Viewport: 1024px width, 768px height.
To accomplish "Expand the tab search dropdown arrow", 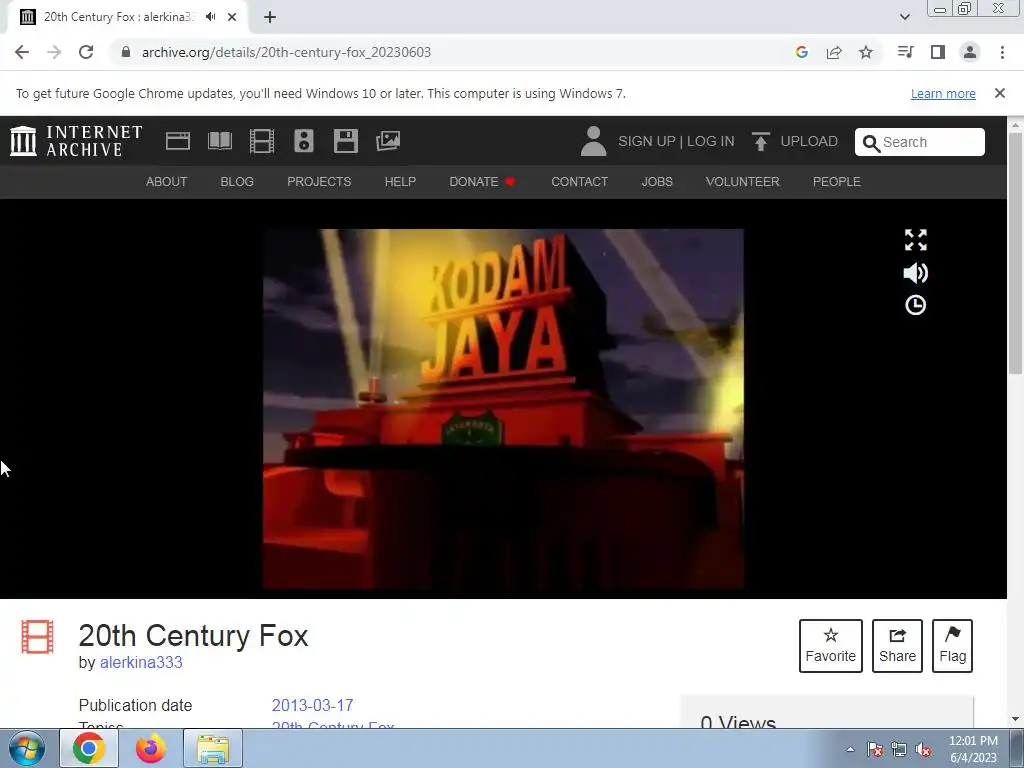I will (904, 17).
